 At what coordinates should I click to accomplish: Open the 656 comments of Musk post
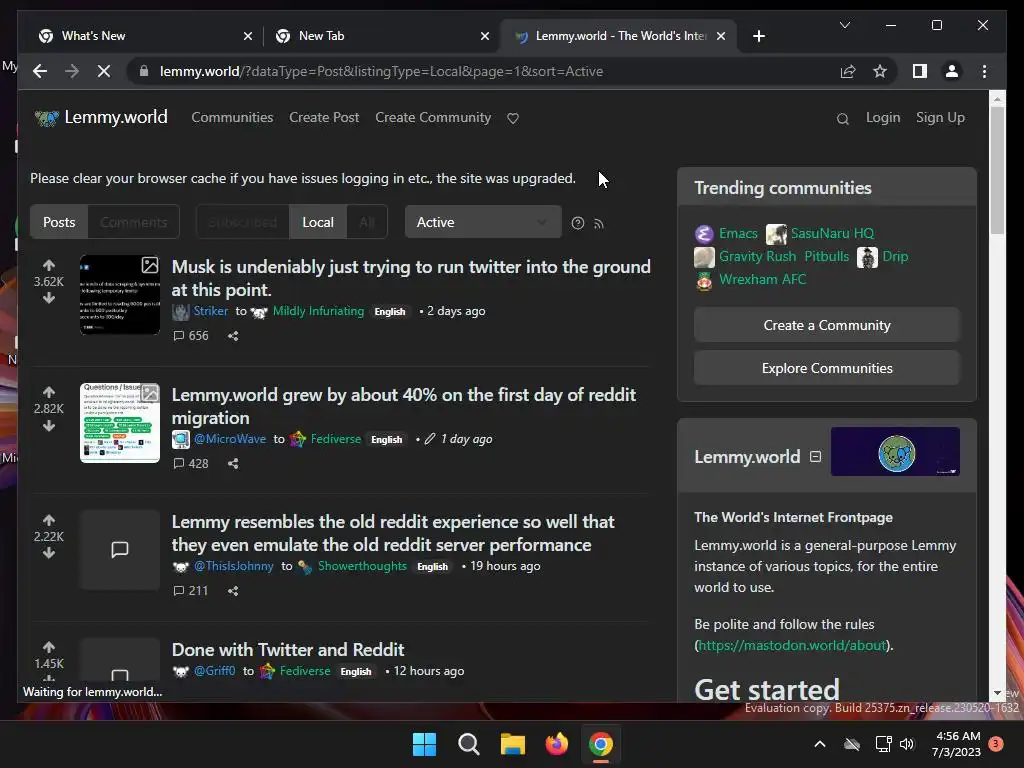(x=191, y=336)
